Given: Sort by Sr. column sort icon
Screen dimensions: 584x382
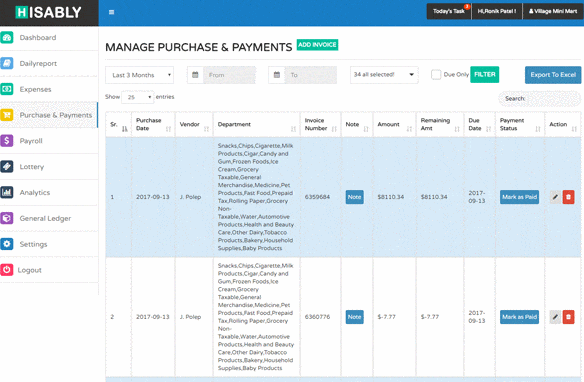Looking at the screenshot, I should (125, 129).
